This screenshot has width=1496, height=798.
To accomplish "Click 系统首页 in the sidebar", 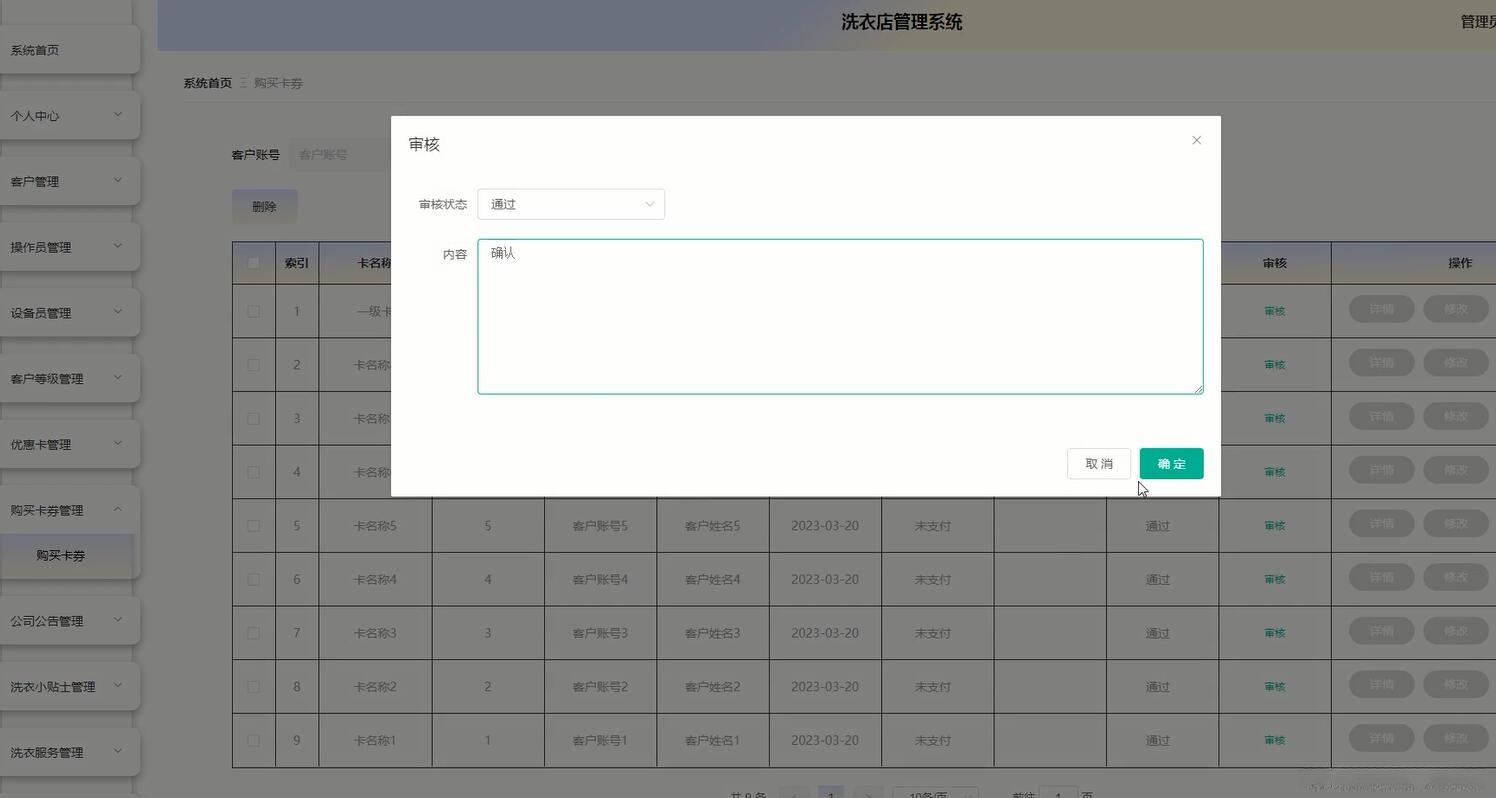I will click(34, 49).
